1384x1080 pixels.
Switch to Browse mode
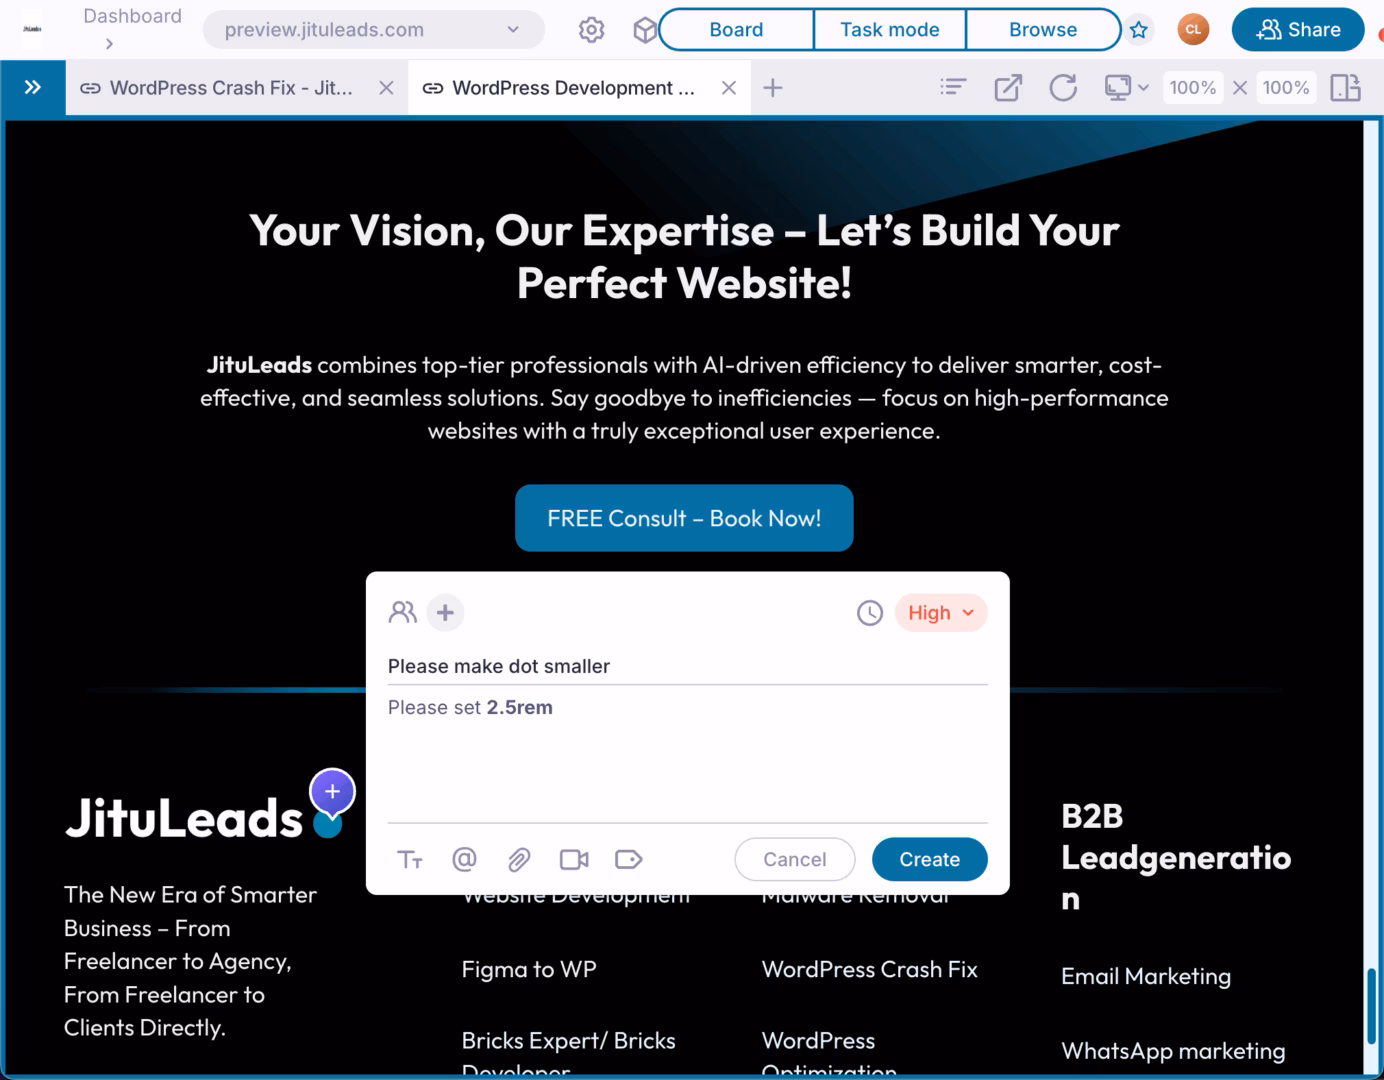click(1043, 30)
